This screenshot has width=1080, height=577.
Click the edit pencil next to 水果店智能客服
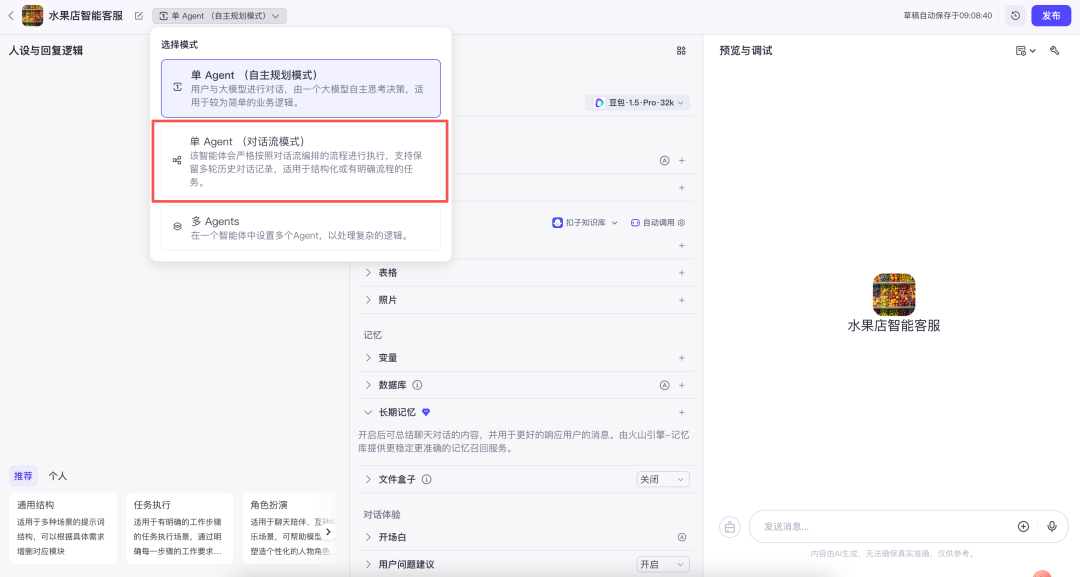(x=139, y=16)
